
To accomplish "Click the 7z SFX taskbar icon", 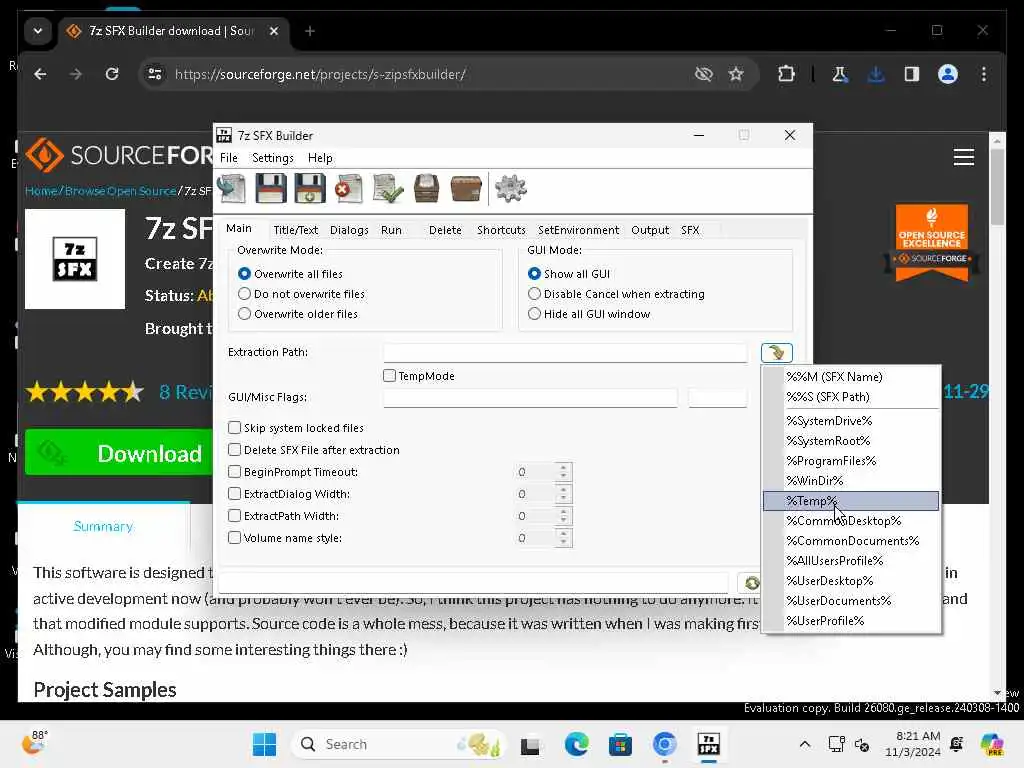I will (709, 744).
